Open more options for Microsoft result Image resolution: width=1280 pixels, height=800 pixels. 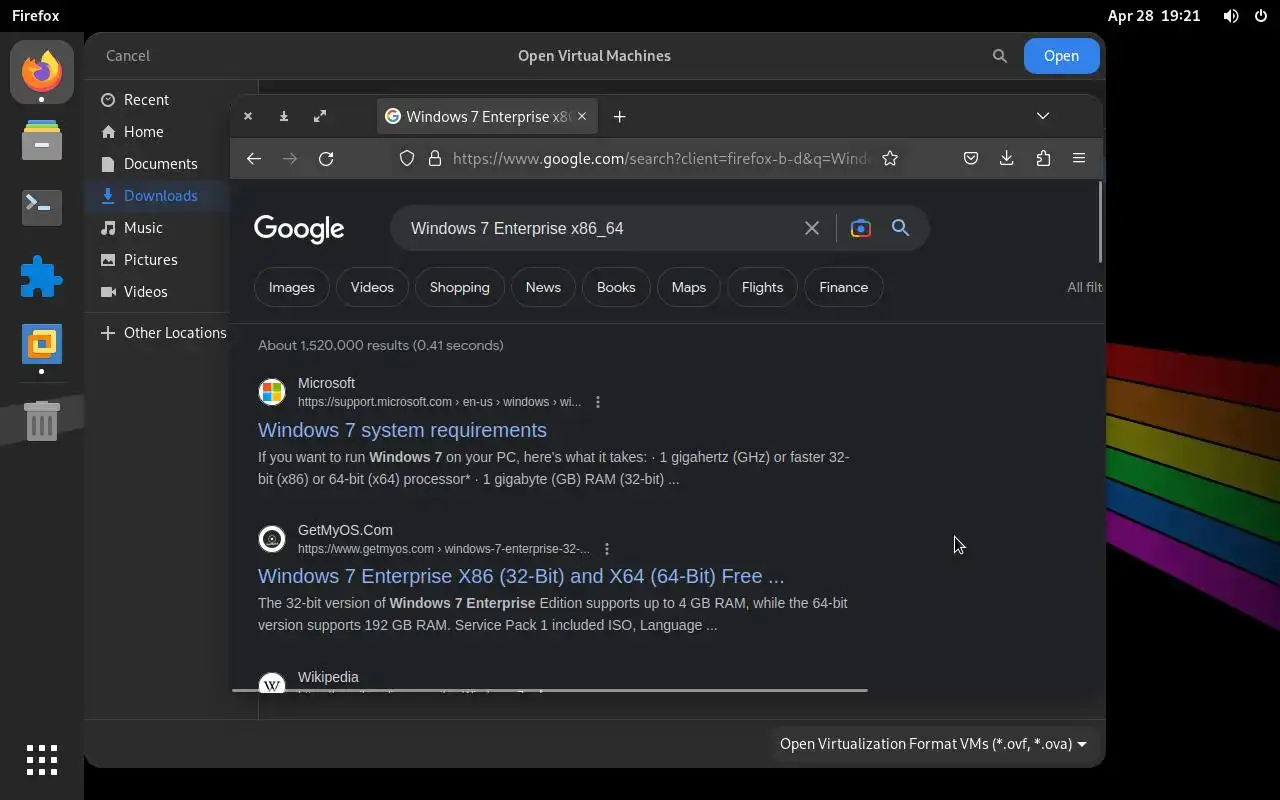click(598, 402)
